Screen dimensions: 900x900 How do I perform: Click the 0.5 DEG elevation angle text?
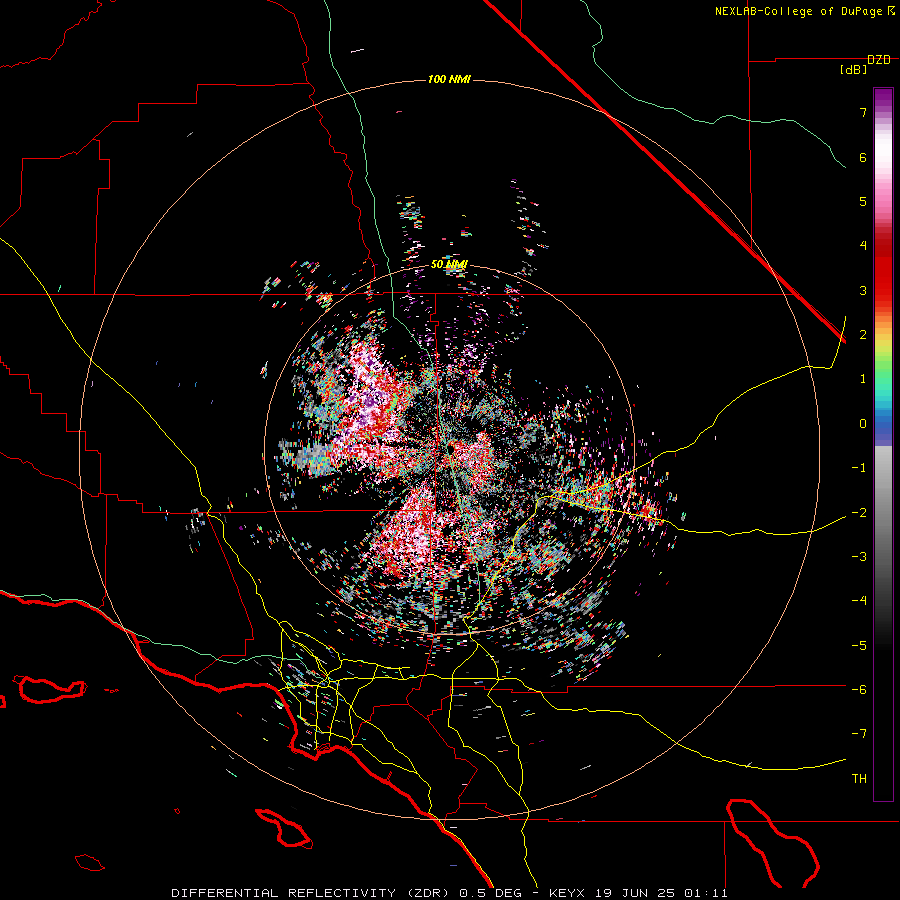coord(490,893)
